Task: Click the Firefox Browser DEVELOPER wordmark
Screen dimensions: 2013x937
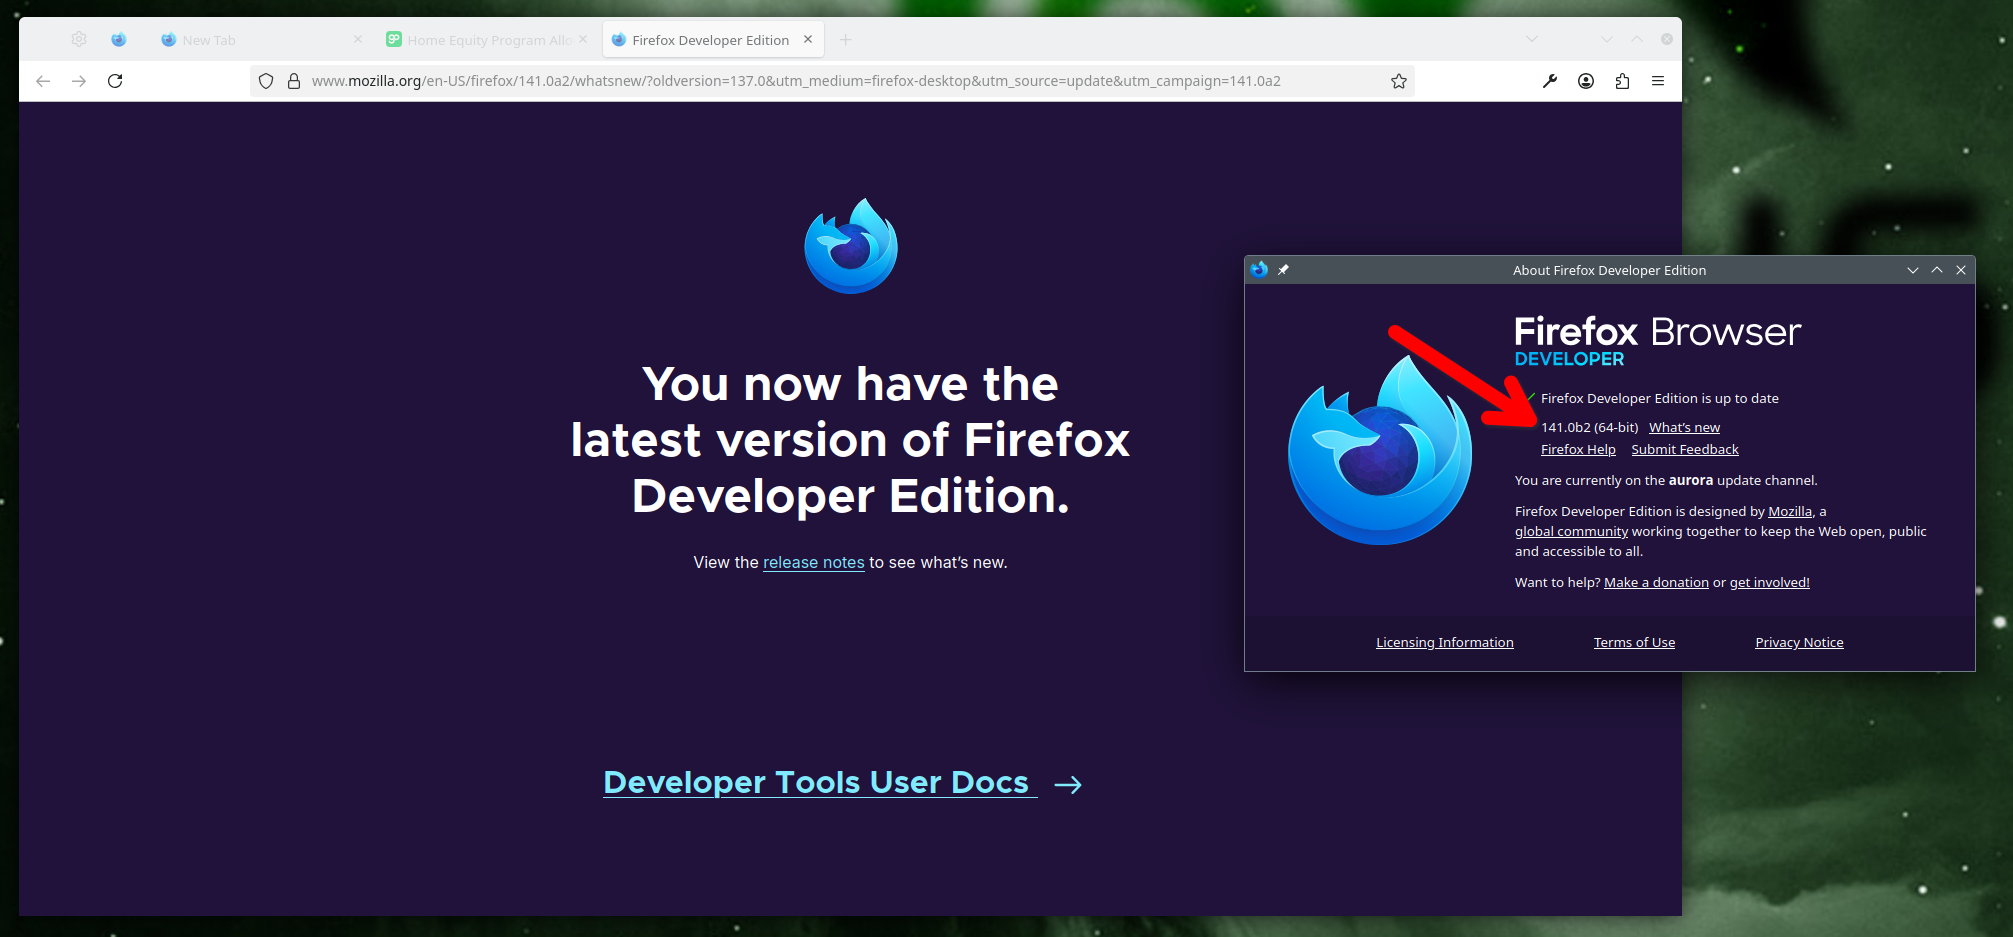Action: (1657, 341)
